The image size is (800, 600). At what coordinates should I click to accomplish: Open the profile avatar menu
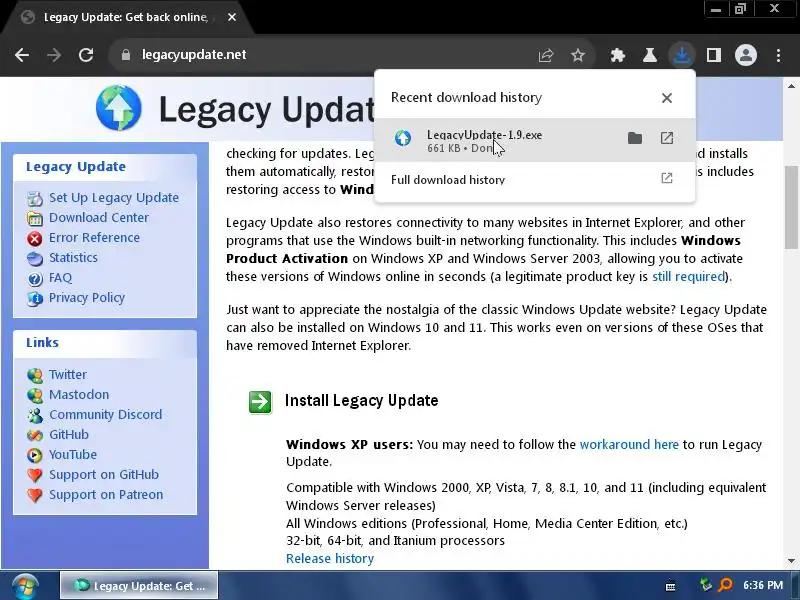pyautogui.click(x=745, y=55)
